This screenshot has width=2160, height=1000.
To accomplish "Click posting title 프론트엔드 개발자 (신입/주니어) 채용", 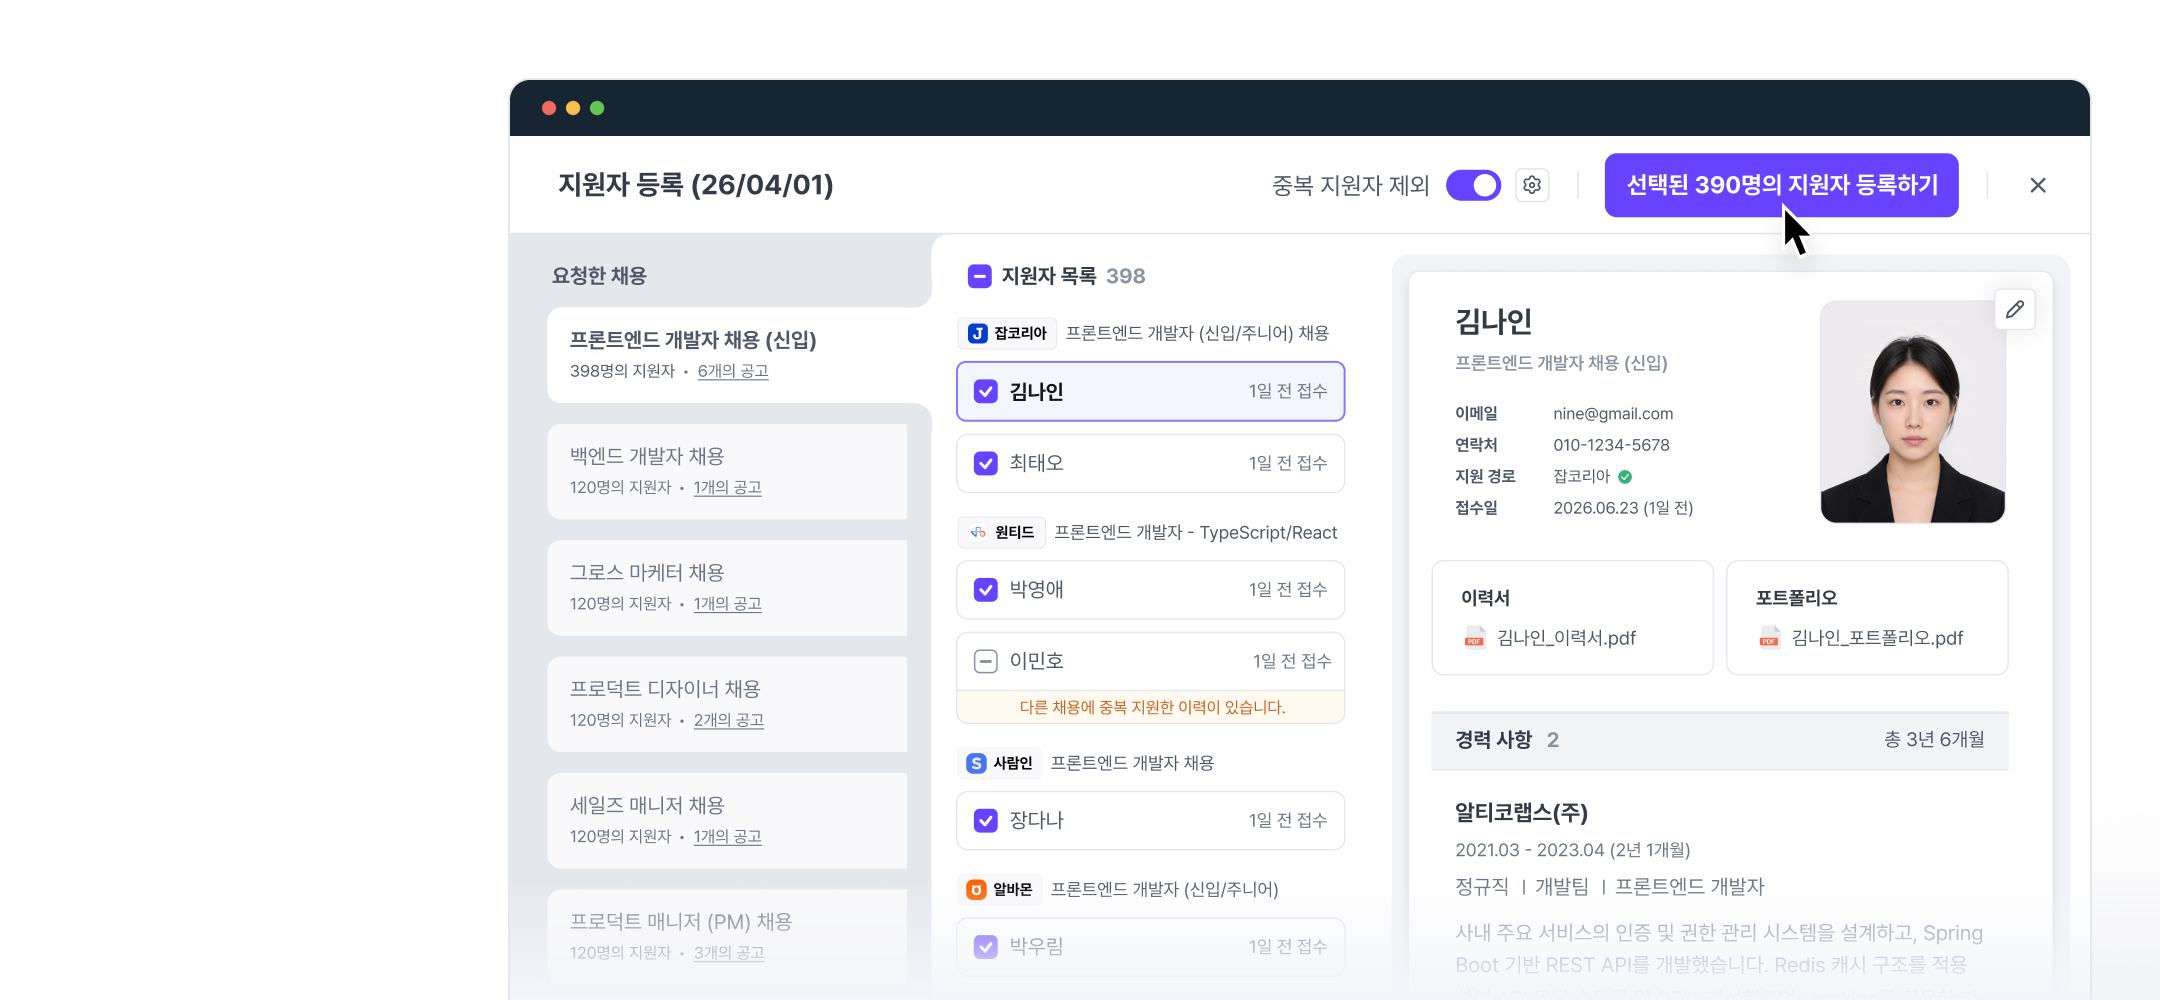I will tap(1197, 333).
